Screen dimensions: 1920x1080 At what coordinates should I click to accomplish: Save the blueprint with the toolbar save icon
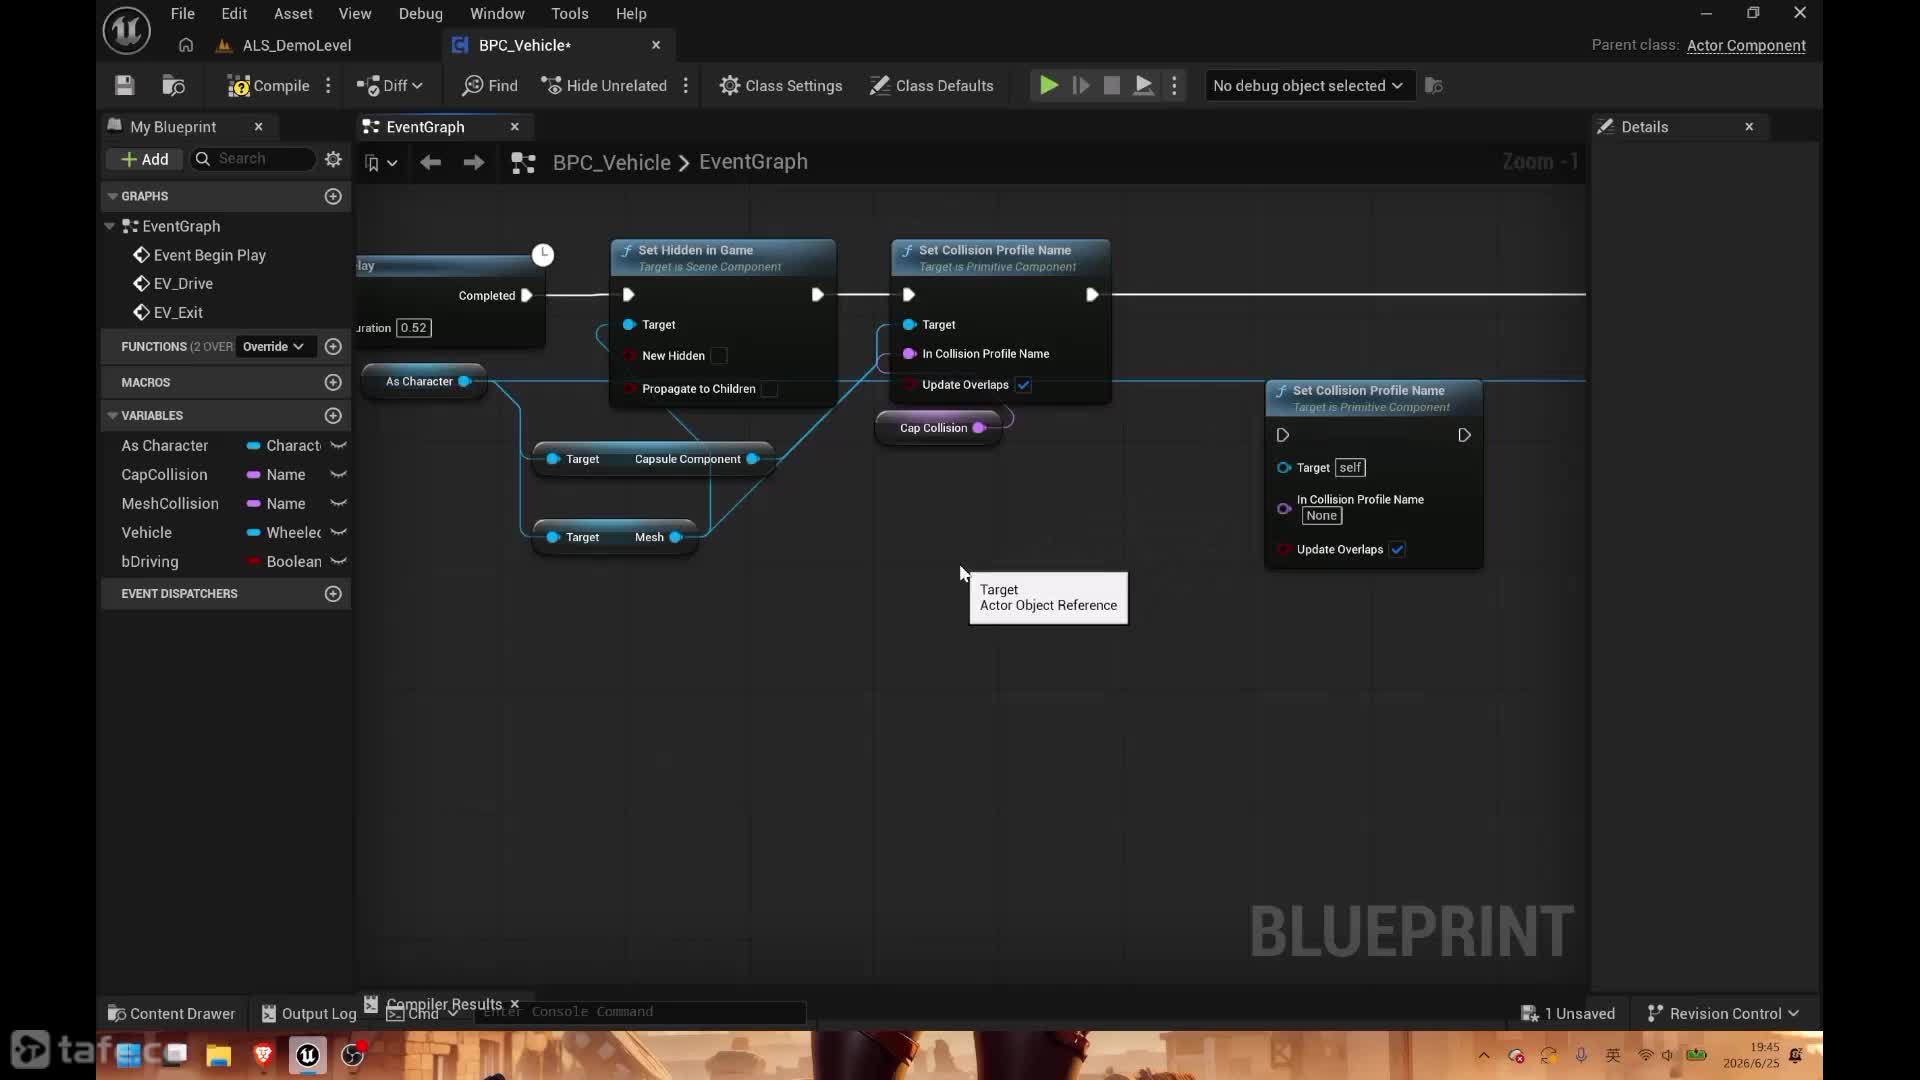(124, 86)
